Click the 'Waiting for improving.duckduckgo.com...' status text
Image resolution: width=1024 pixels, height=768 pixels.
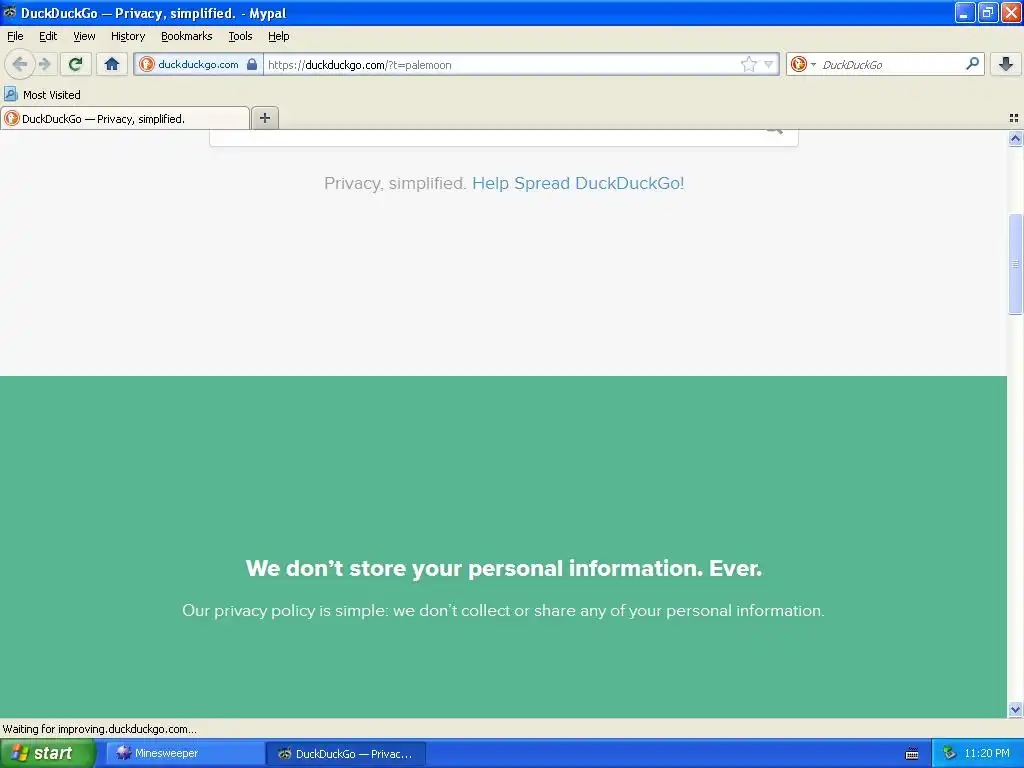pos(99,729)
